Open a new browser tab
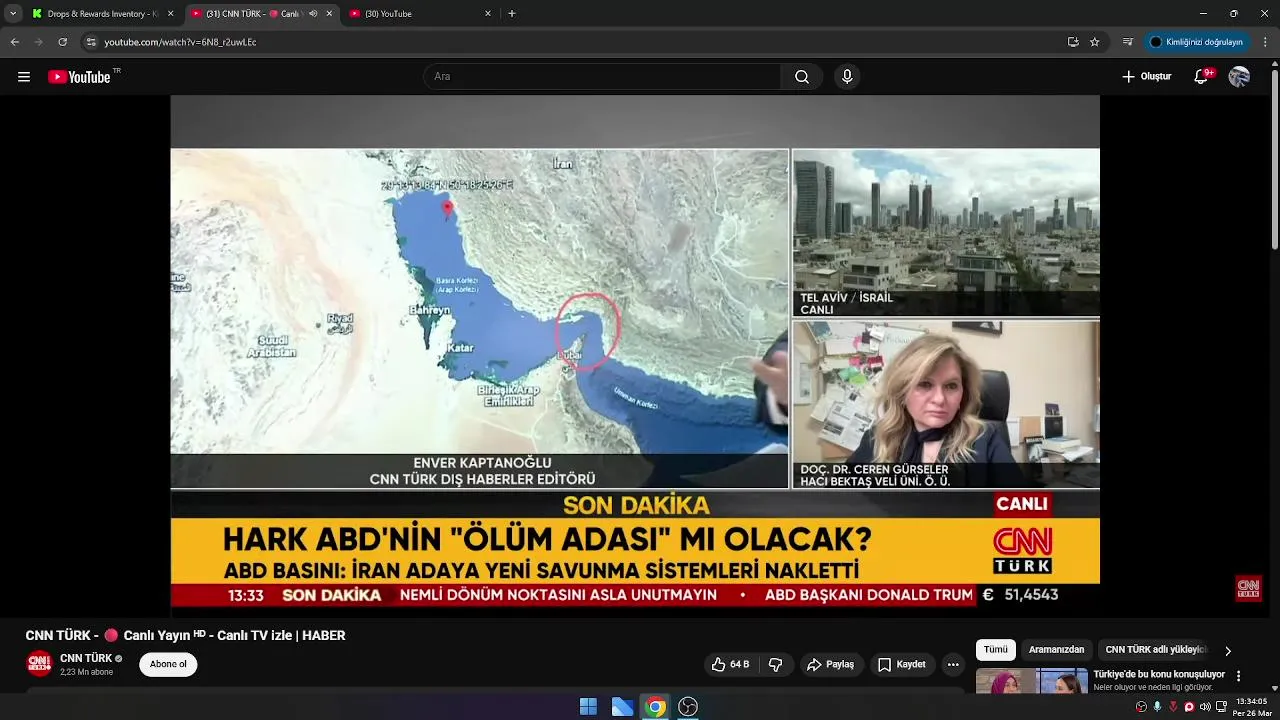Image resolution: width=1280 pixels, height=720 pixels. click(x=512, y=14)
